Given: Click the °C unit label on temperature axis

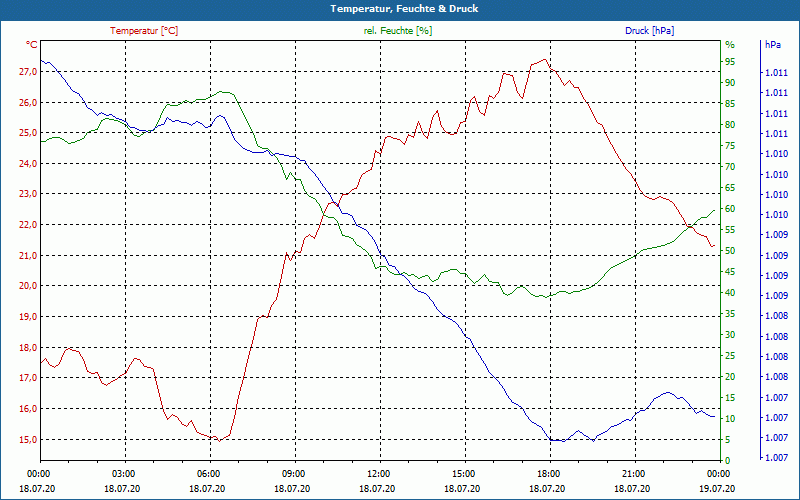Looking at the screenshot, I should pyautogui.click(x=32, y=45).
